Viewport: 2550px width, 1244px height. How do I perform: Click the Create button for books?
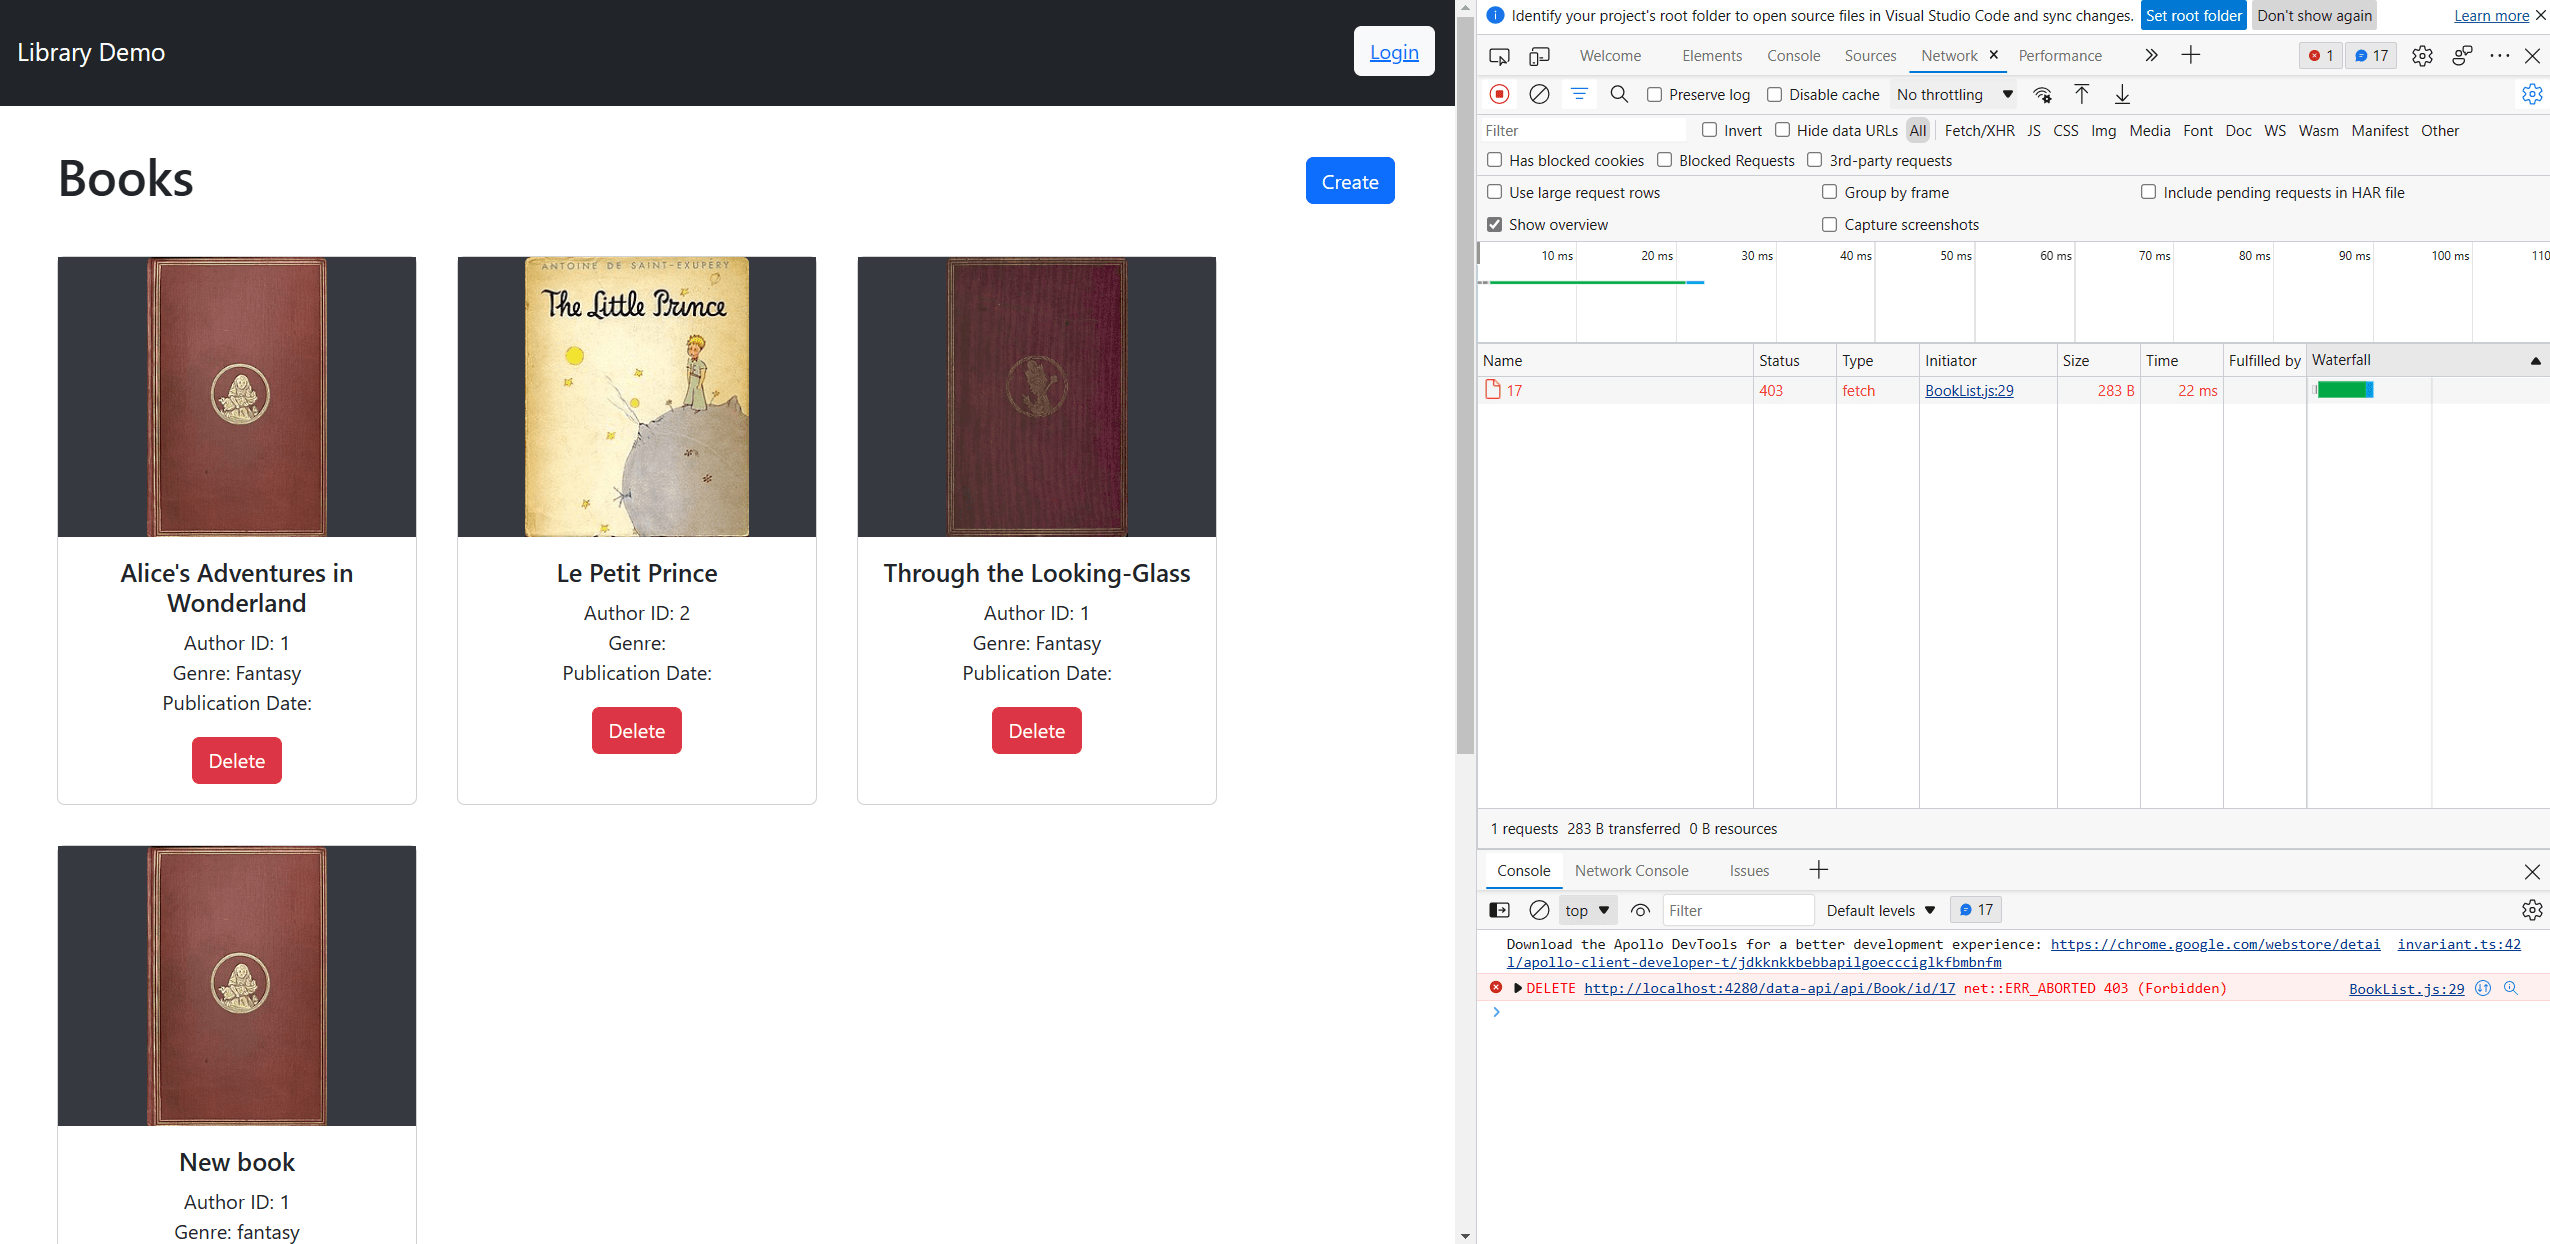pyautogui.click(x=1349, y=181)
